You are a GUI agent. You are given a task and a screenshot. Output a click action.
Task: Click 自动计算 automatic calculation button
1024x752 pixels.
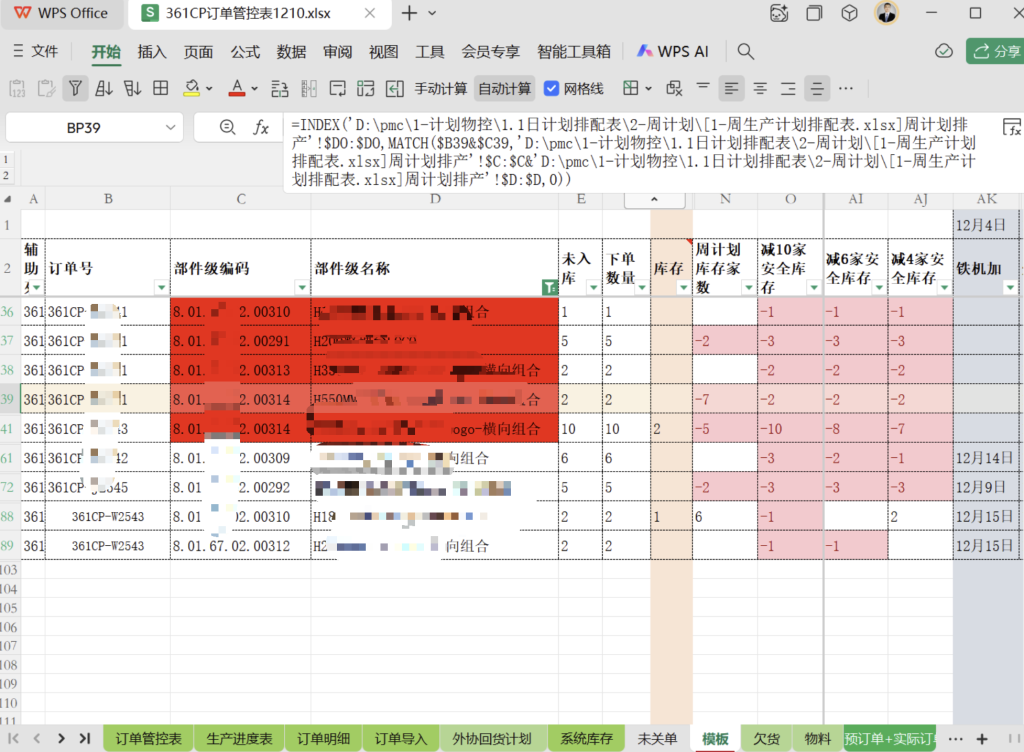(505, 89)
